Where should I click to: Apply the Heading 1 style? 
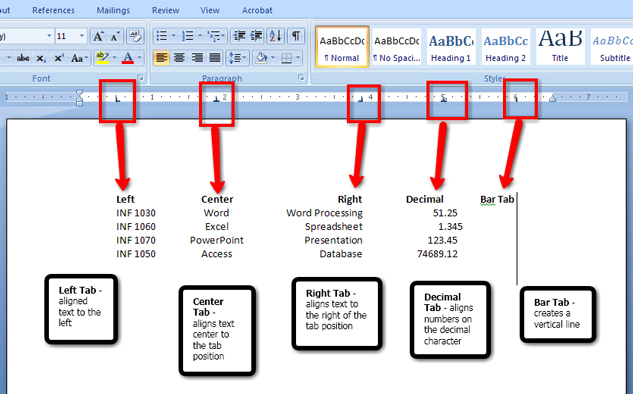tap(451, 47)
